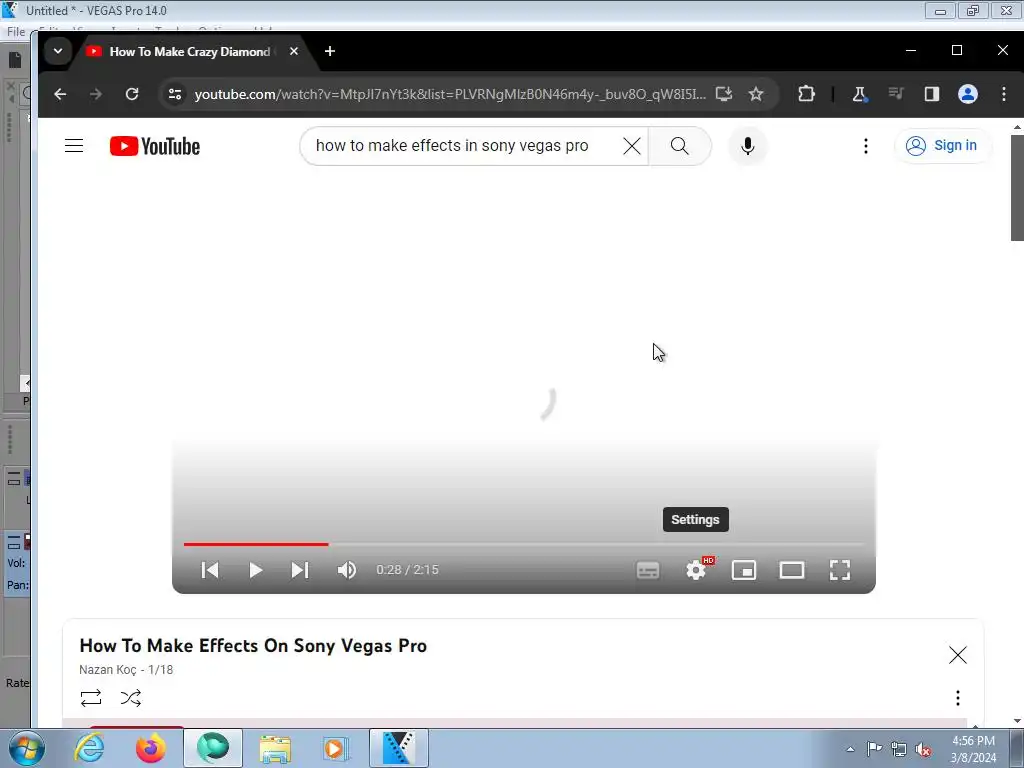This screenshot has height=768, width=1024.
Task: Toggle Chrome side panel
Action: pyautogui.click(x=931, y=94)
